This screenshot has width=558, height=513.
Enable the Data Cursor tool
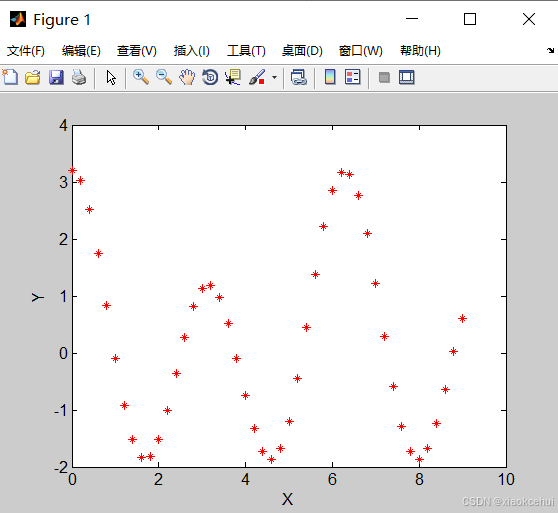coord(233,77)
